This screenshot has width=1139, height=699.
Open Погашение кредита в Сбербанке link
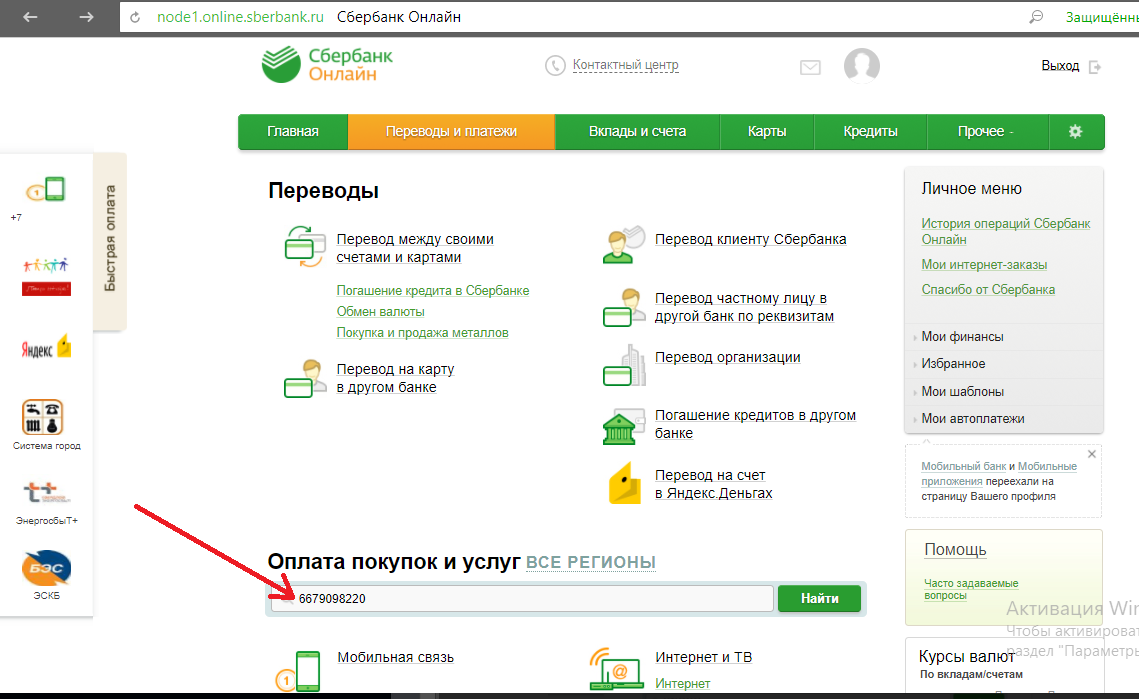432,291
